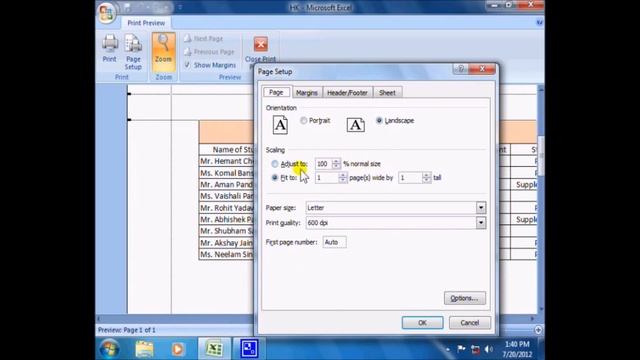Viewport: 640px width, 360px height.
Task: Switch to the Page tab
Action: 276,92
